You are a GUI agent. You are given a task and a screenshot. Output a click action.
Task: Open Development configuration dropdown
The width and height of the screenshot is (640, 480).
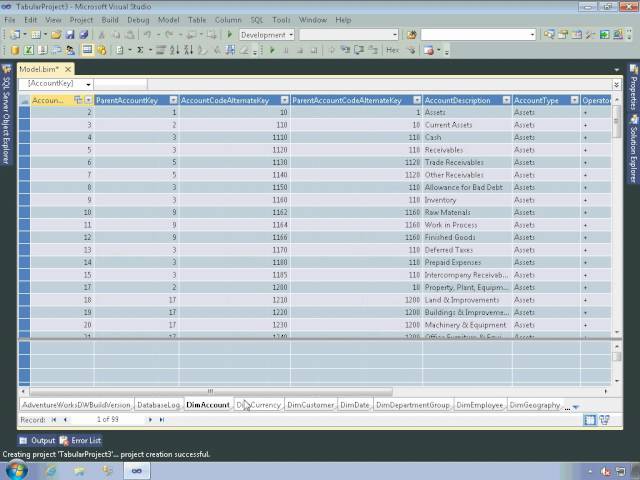pos(291,35)
